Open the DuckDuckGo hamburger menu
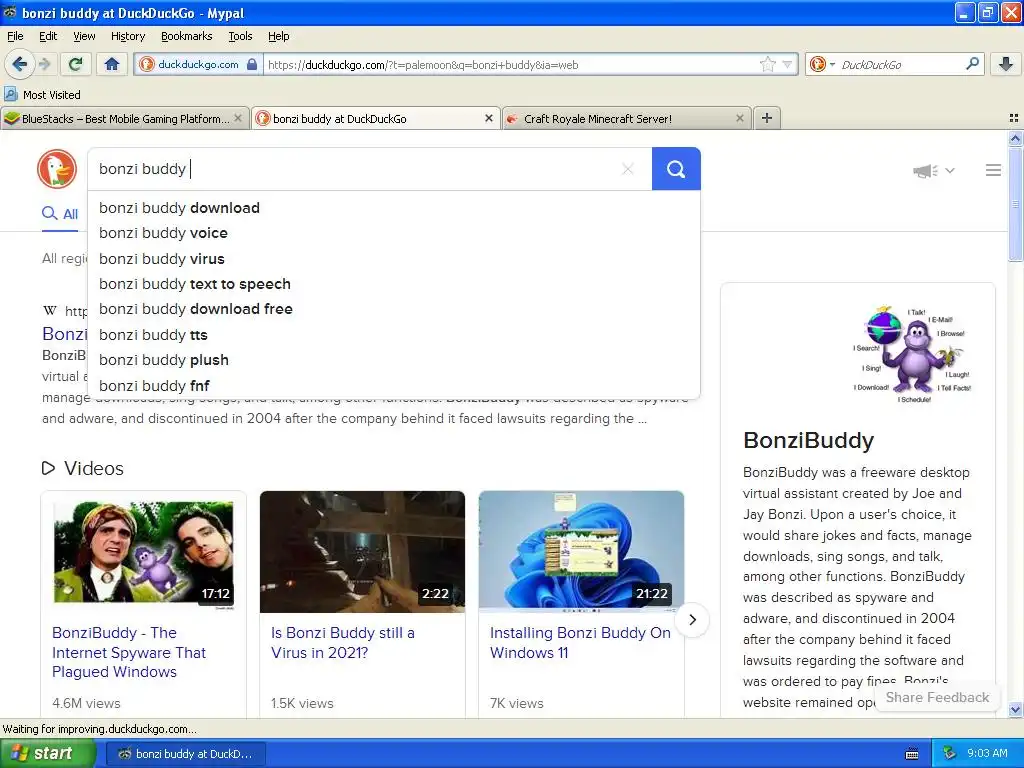Viewport: 1024px width, 768px height. click(x=993, y=170)
